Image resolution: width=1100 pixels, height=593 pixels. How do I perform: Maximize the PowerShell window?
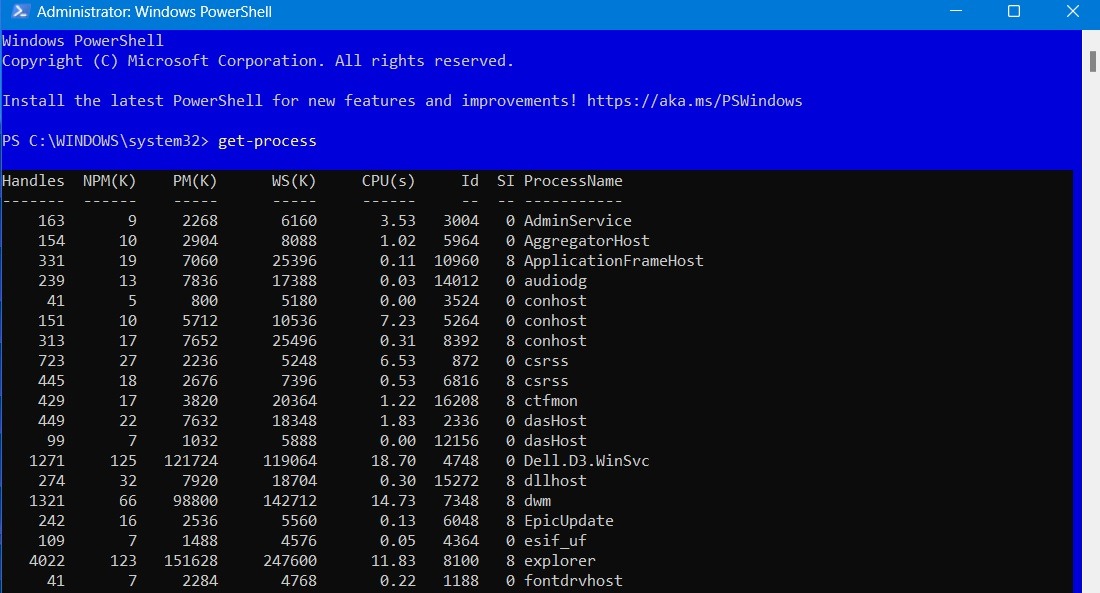click(x=1014, y=11)
